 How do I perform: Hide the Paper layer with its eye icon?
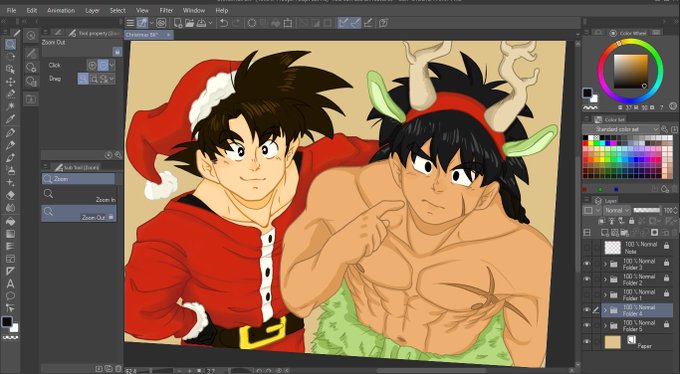click(x=587, y=341)
